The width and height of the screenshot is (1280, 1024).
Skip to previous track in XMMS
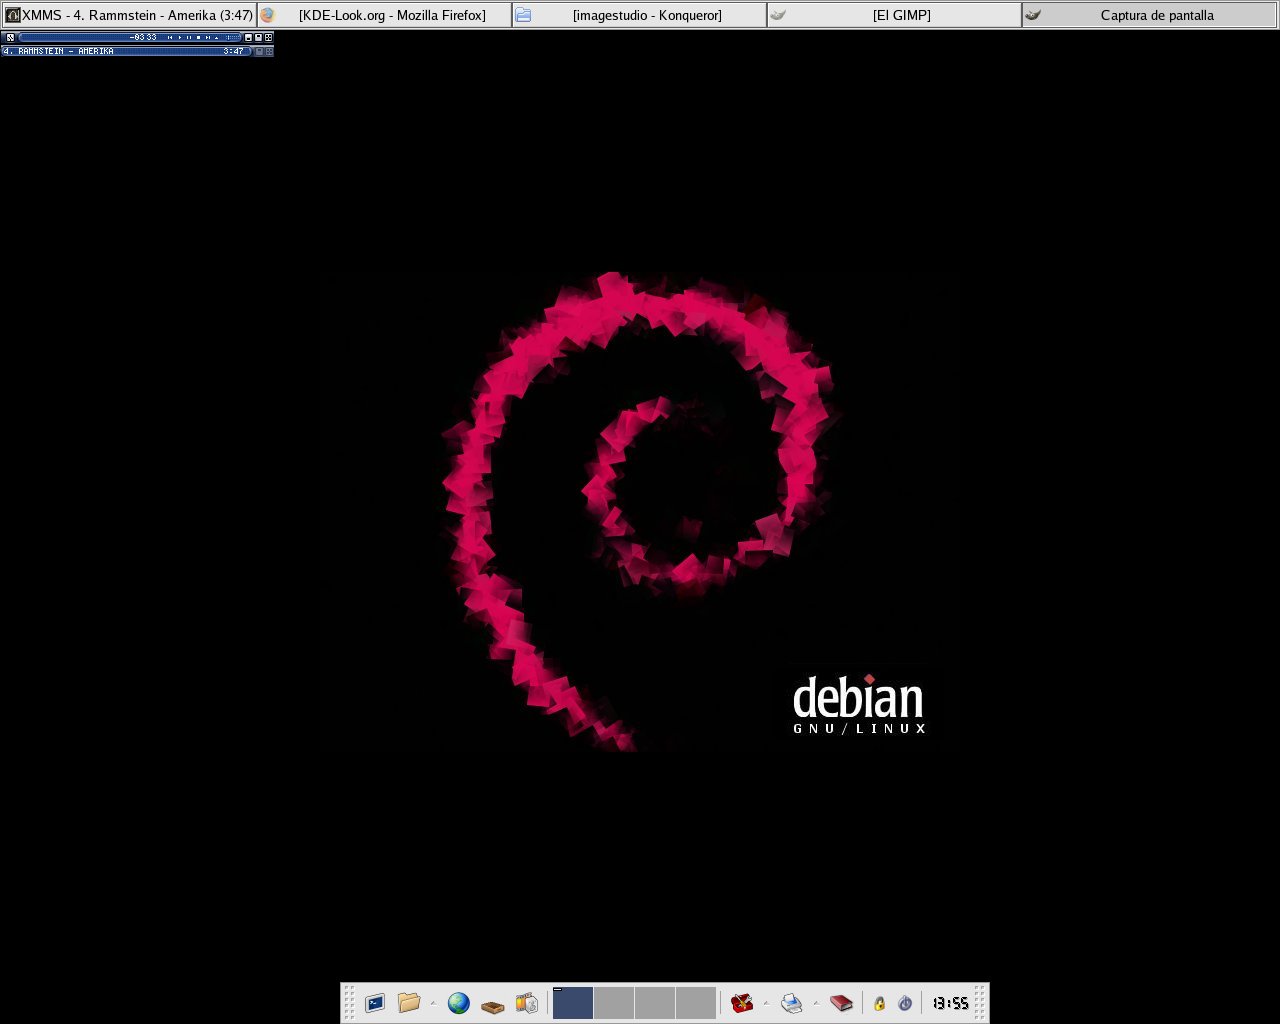170,38
